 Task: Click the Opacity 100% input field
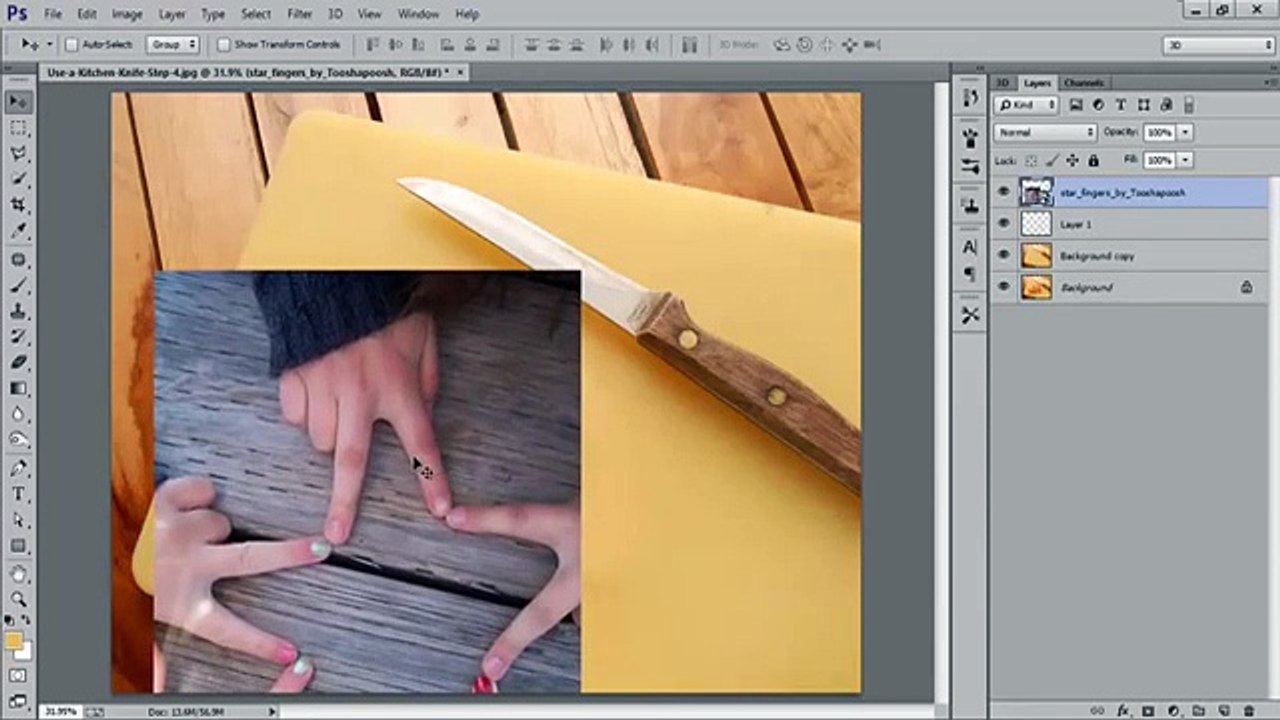[1160, 132]
